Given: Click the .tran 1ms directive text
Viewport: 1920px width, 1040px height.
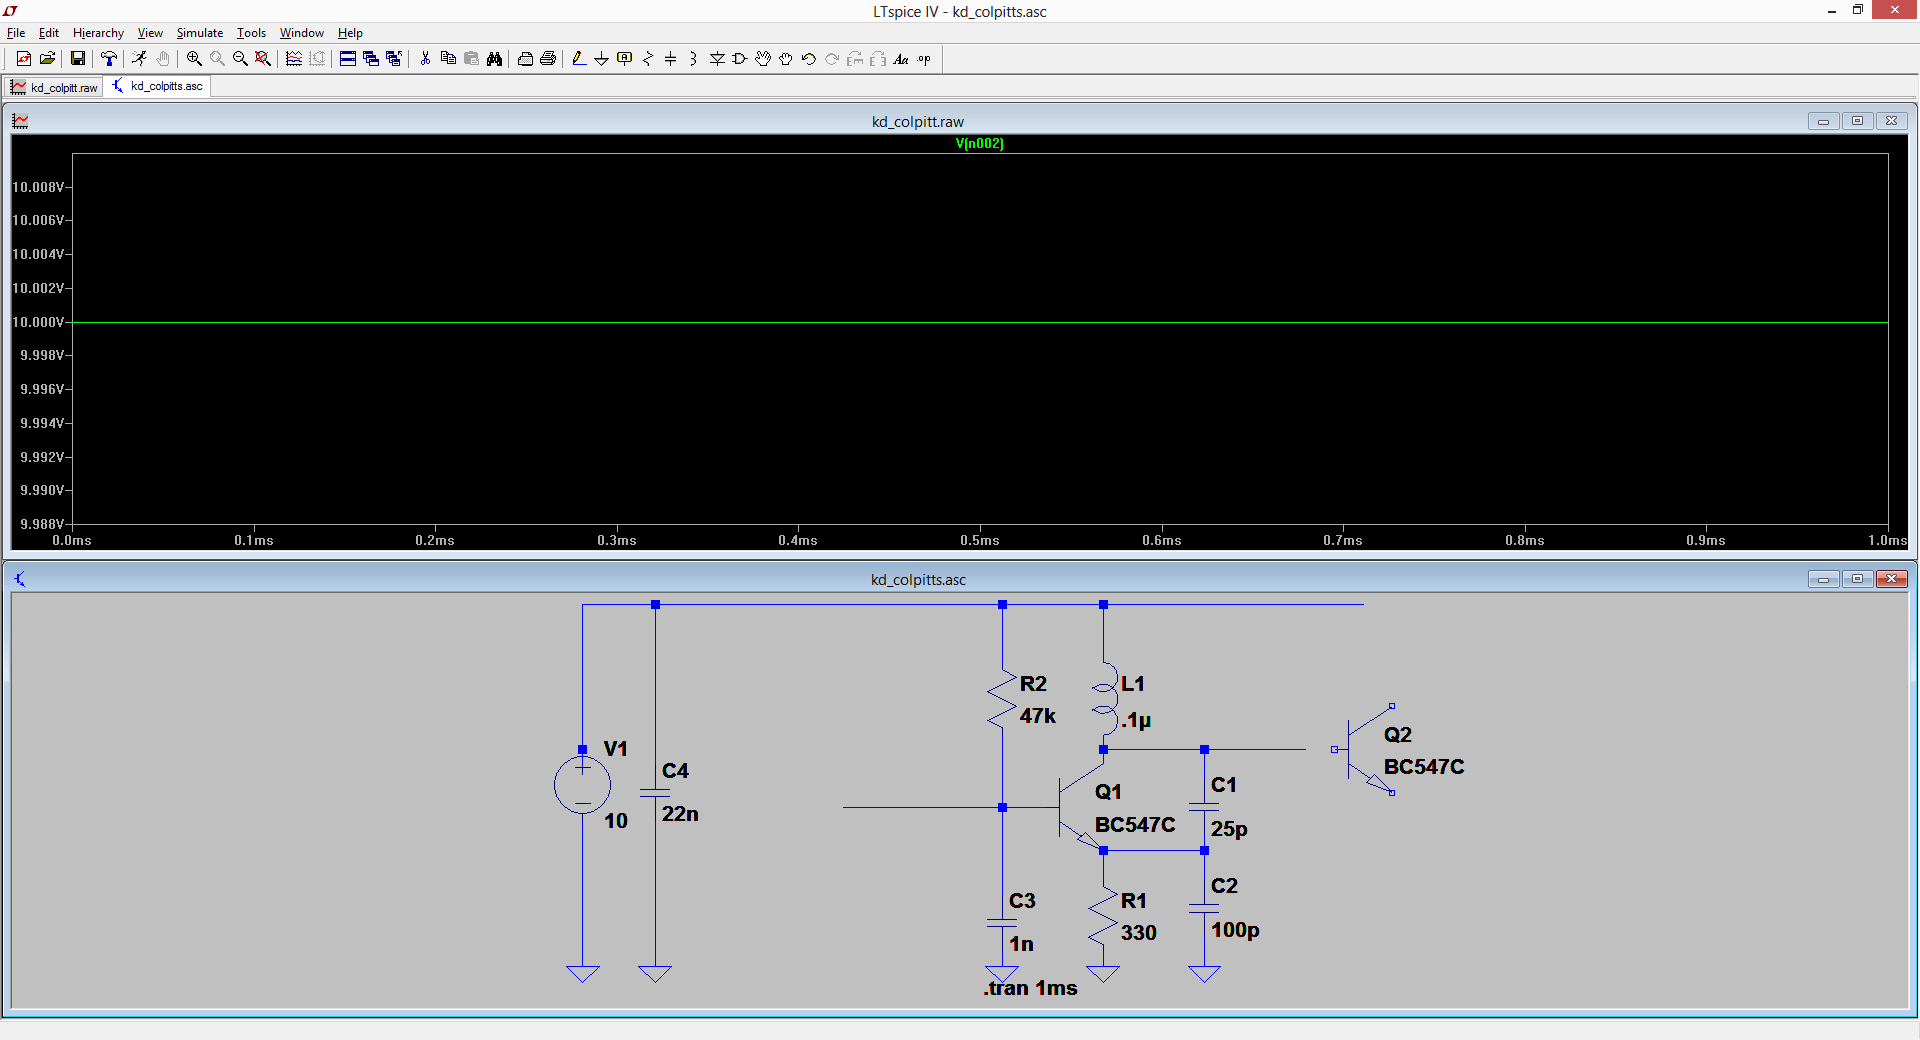Looking at the screenshot, I should pyautogui.click(x=1030, y=988).
